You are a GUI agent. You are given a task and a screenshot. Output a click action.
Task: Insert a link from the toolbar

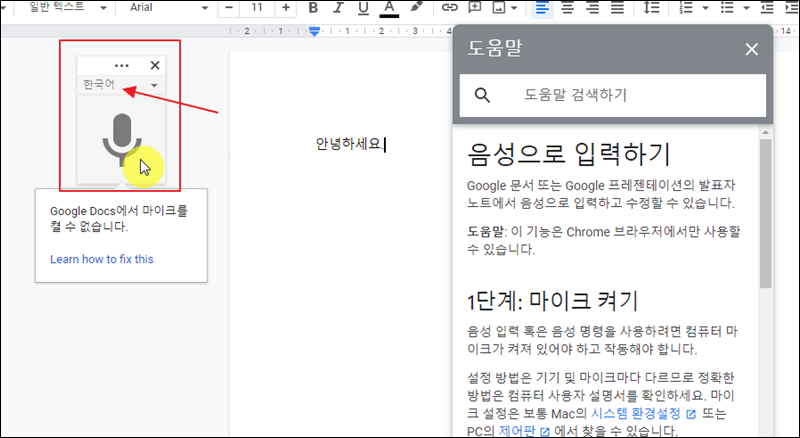tap(449, 8)
